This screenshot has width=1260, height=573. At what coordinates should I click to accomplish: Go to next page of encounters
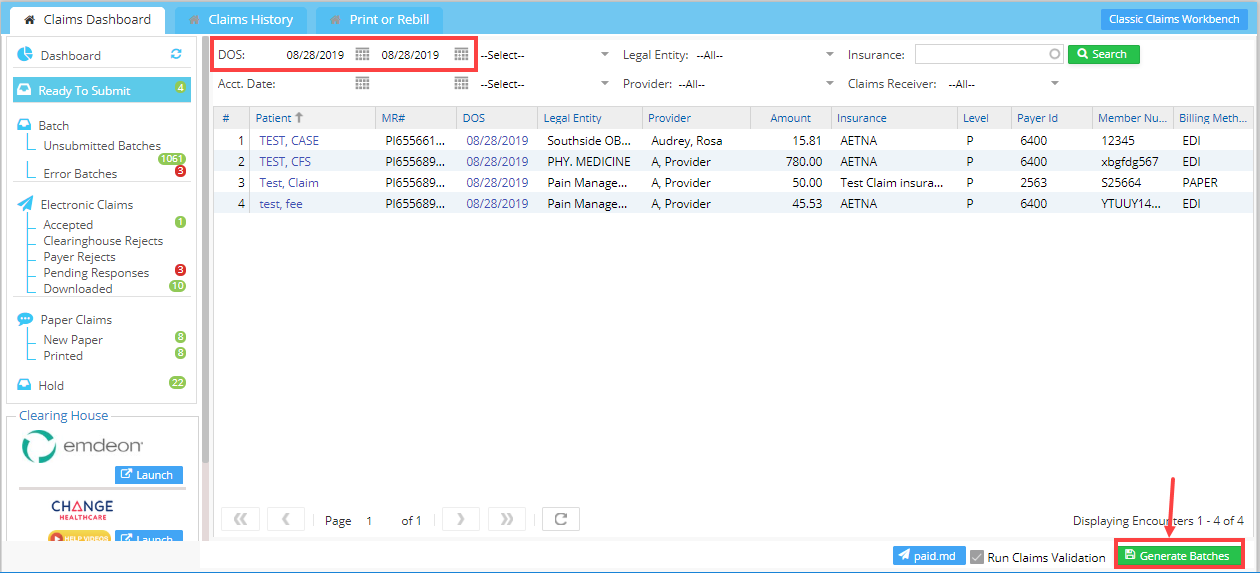(x=460, y=520)
